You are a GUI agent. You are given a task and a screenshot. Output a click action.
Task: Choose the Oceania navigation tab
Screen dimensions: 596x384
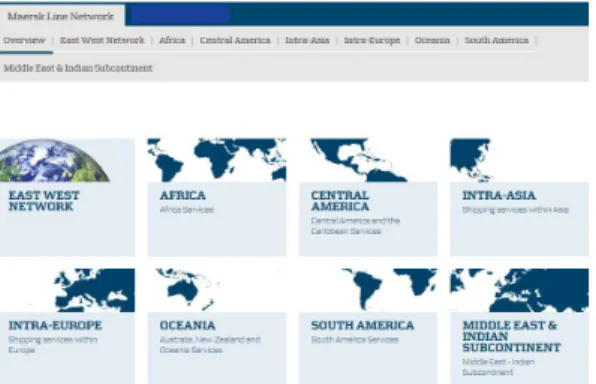432,40
